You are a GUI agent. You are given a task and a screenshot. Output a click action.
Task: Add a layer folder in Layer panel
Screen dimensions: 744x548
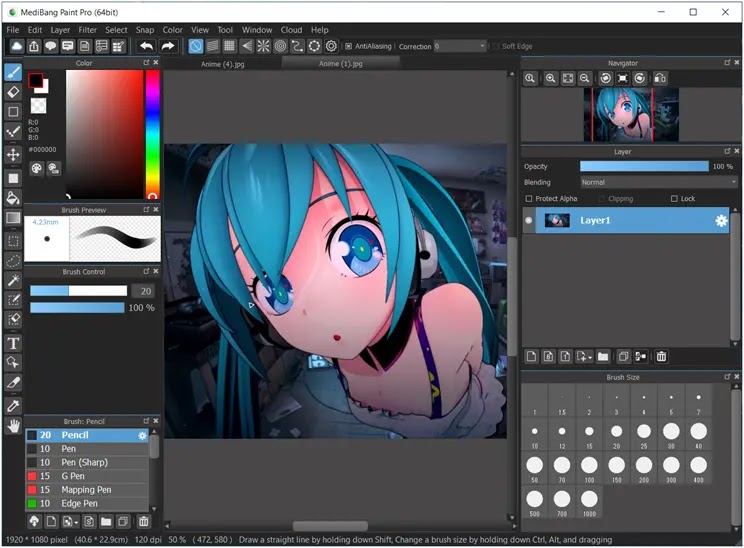[x=603, y=356]
